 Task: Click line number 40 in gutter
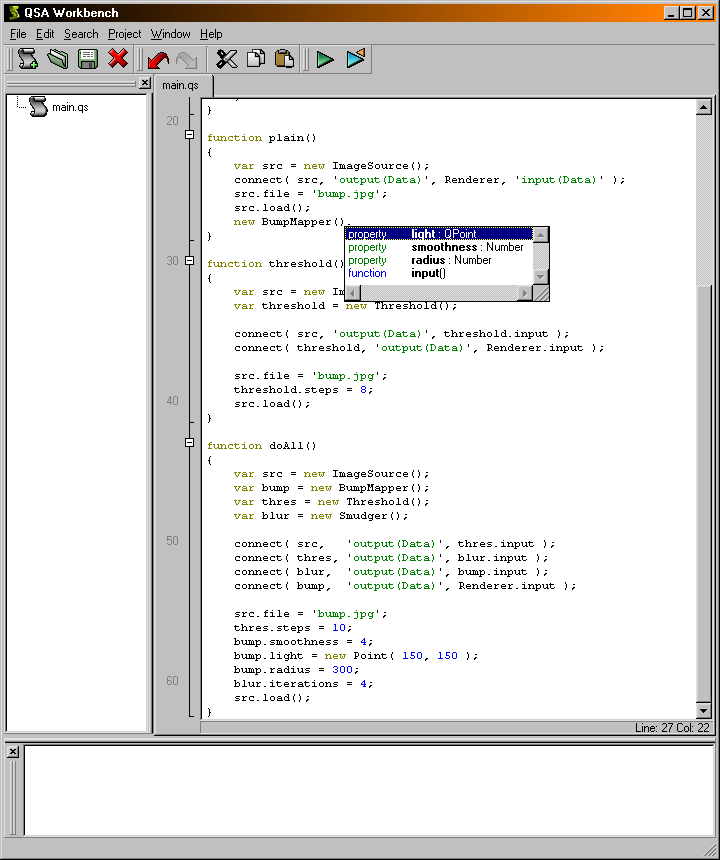[172, 401]
